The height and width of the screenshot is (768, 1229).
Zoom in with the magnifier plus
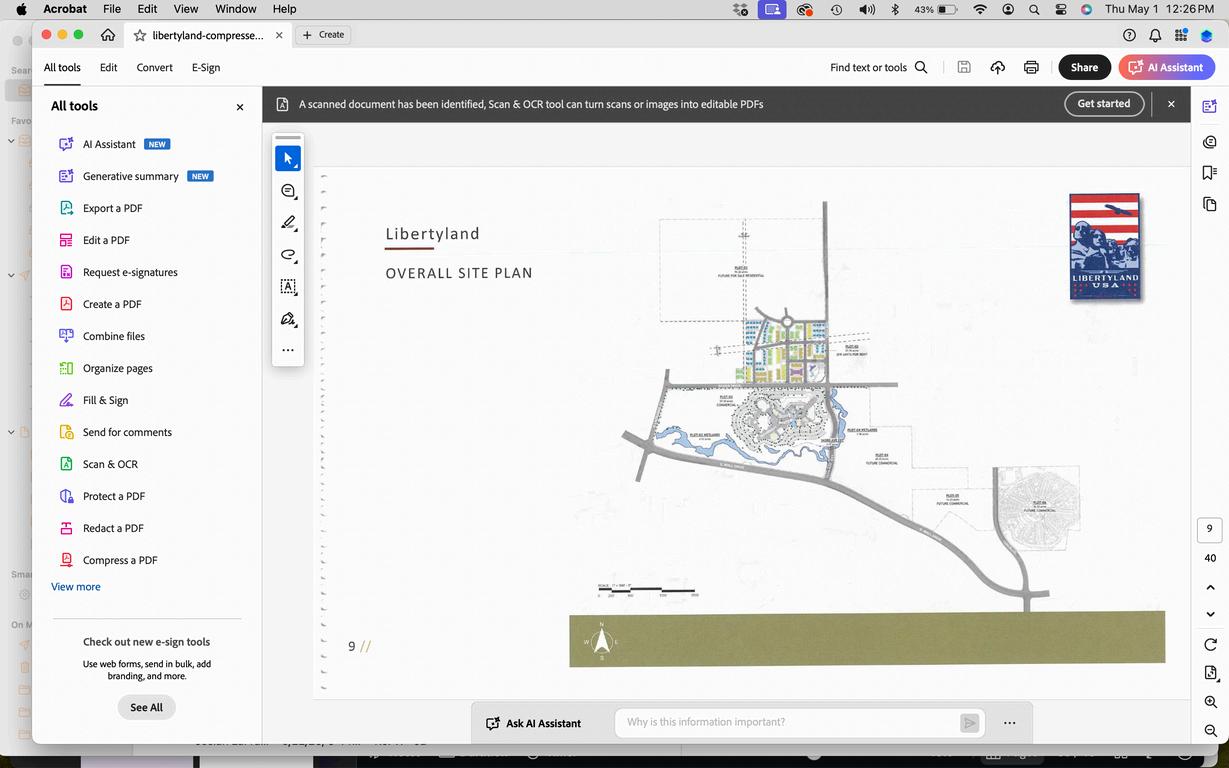click(1210, 702)
